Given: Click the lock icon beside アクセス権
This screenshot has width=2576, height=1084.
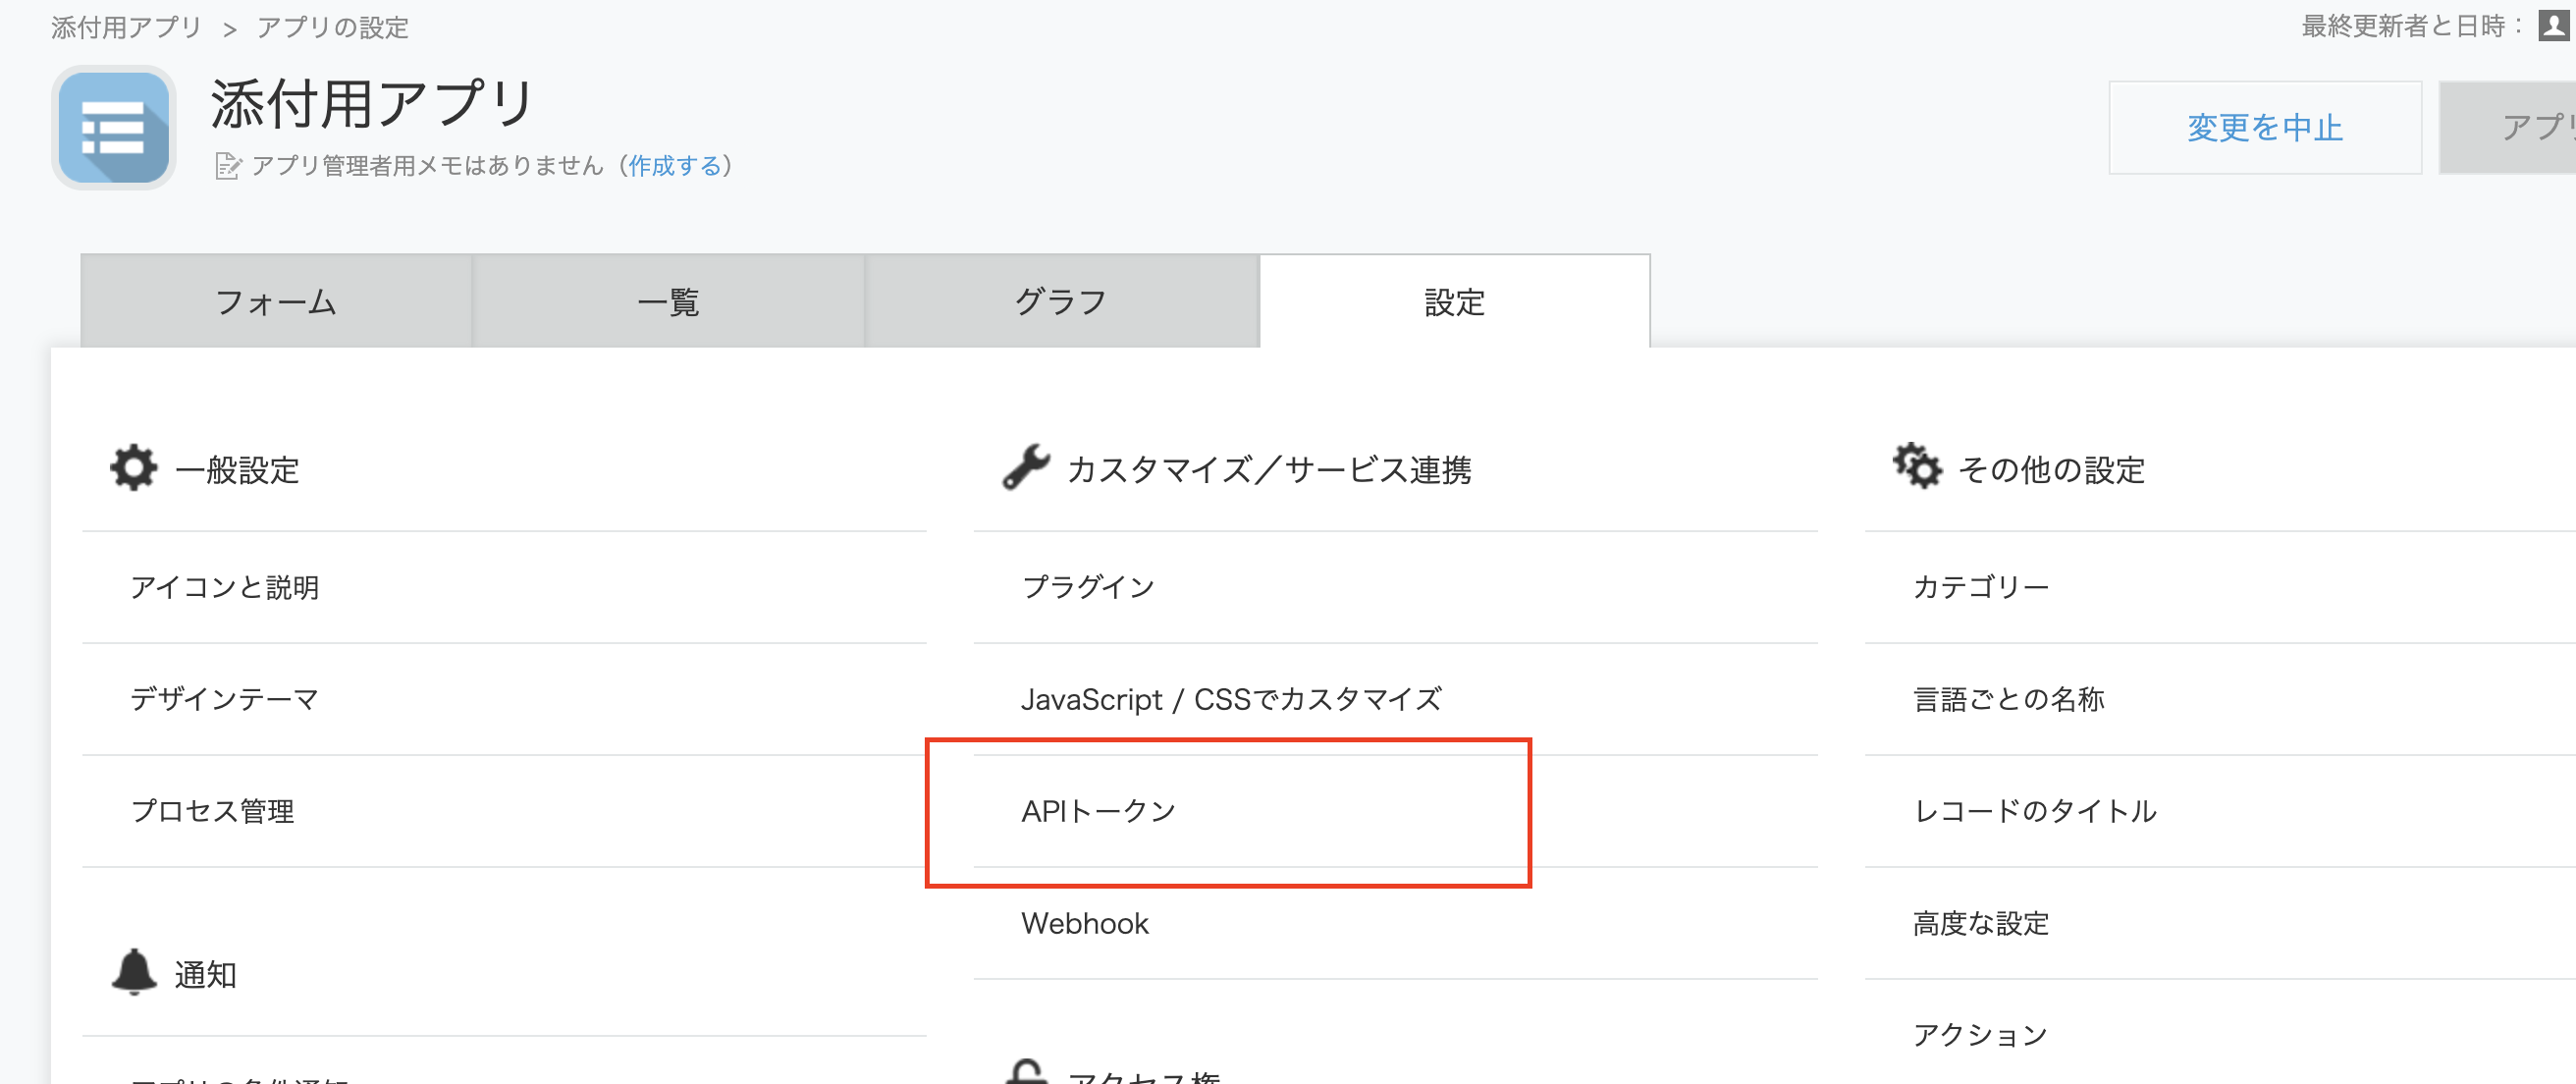Looking at the screenshot, I should (1026, 1072).
